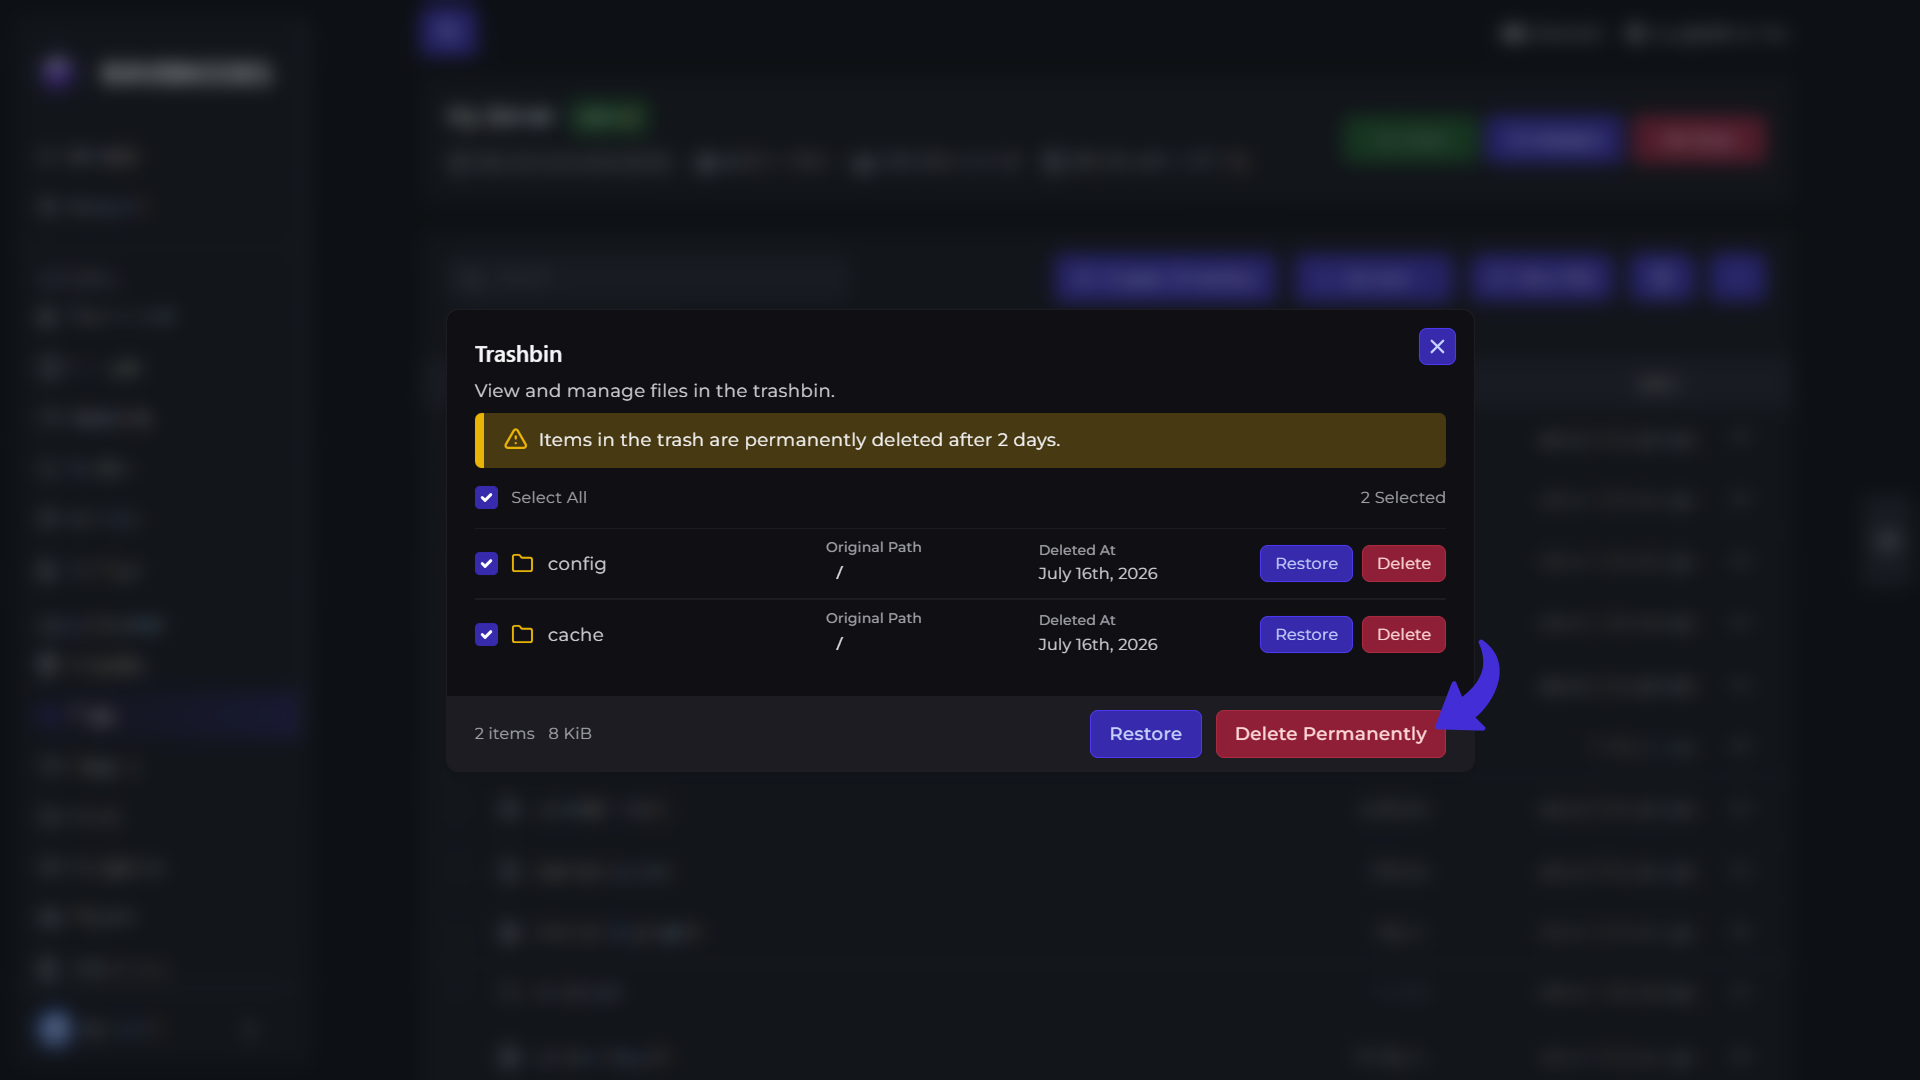The image size is (1920, 1080).
Task: Delete the config folder
Action: 1403,563
